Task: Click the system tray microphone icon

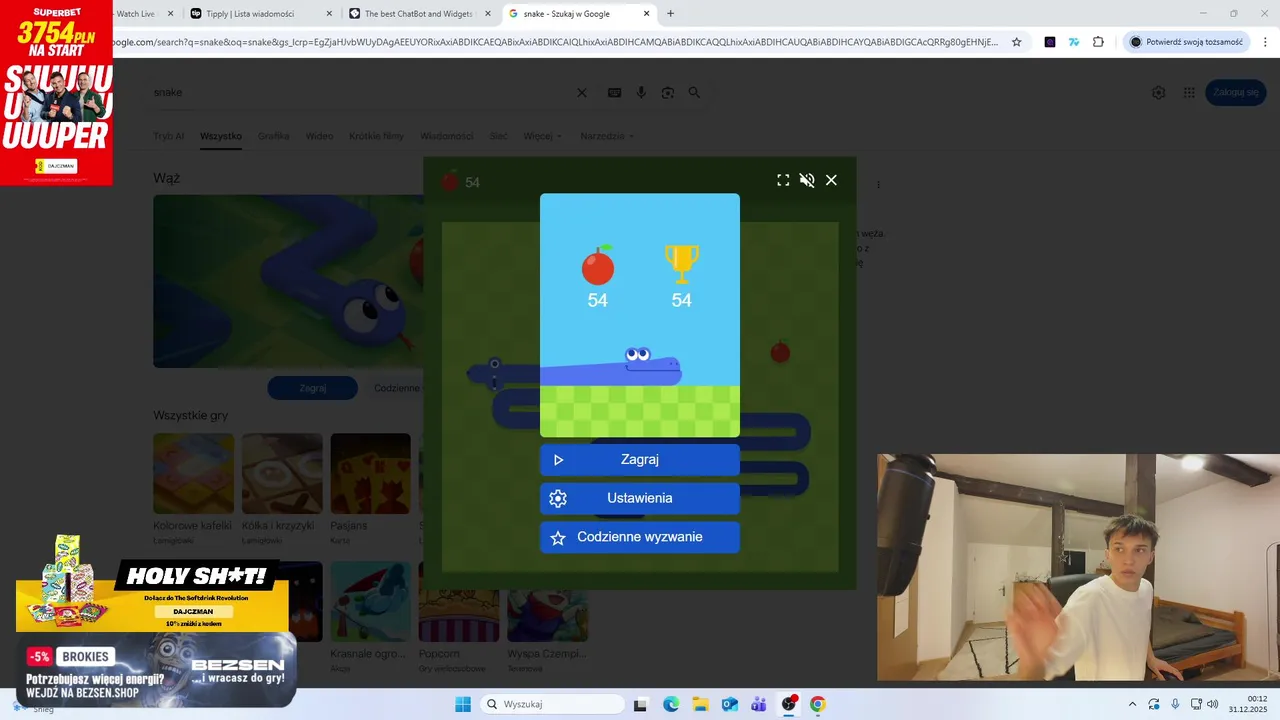Action: click(1175, 704)
